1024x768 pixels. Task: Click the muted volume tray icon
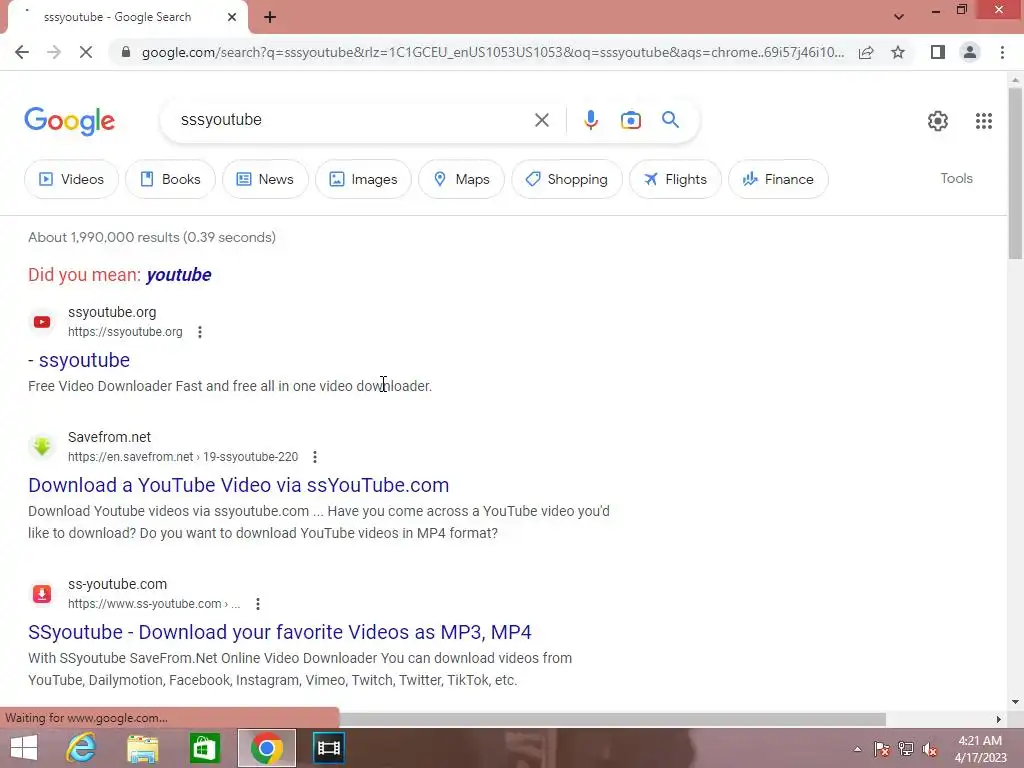(x=930, y=749)
